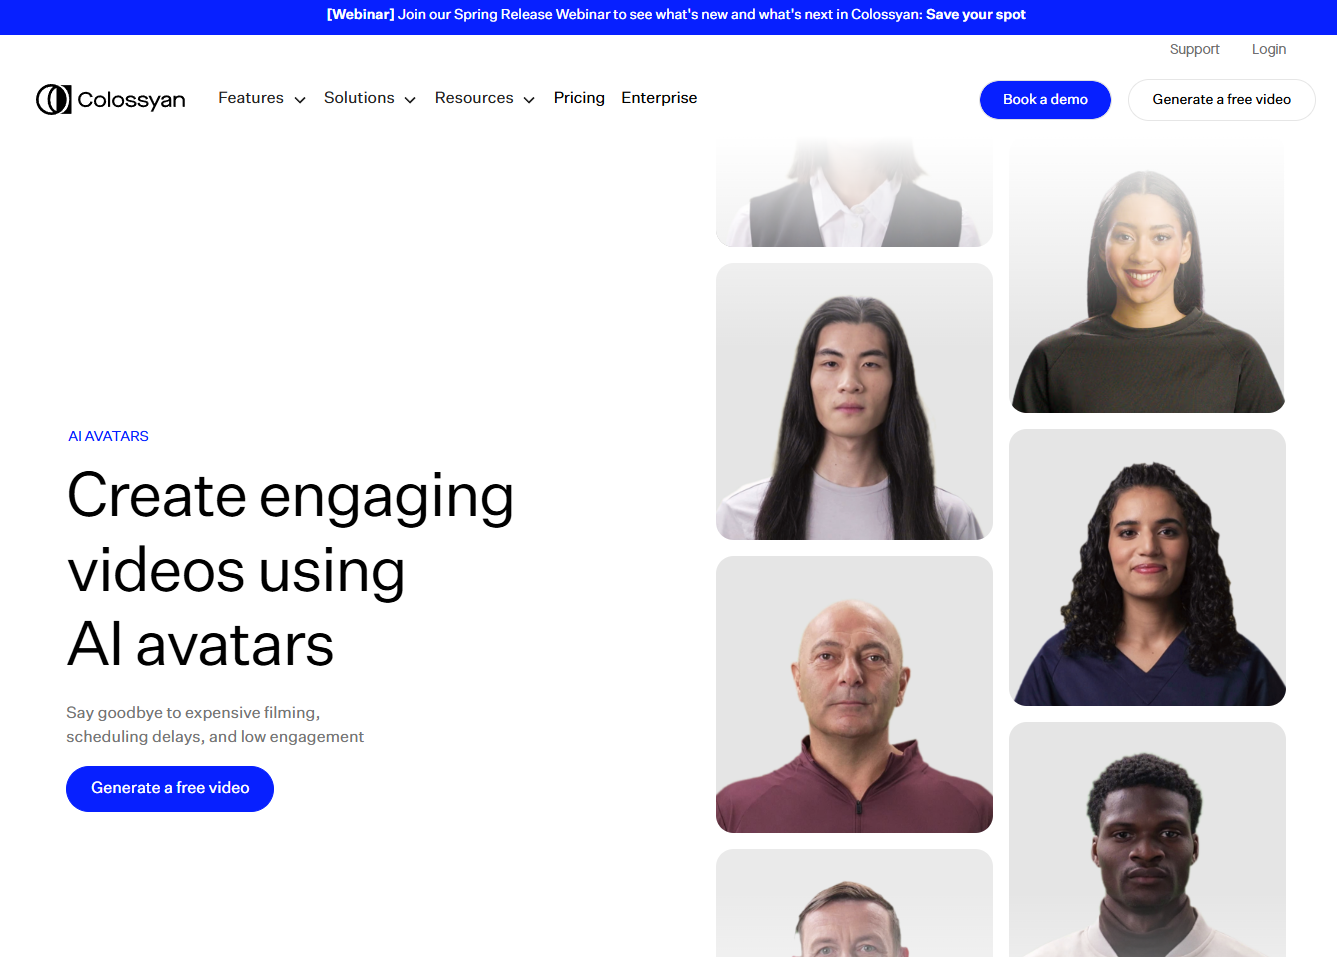Expand the Resources dropdown chevron
This screenshot has width=1337, height=957.
(529, 99)
